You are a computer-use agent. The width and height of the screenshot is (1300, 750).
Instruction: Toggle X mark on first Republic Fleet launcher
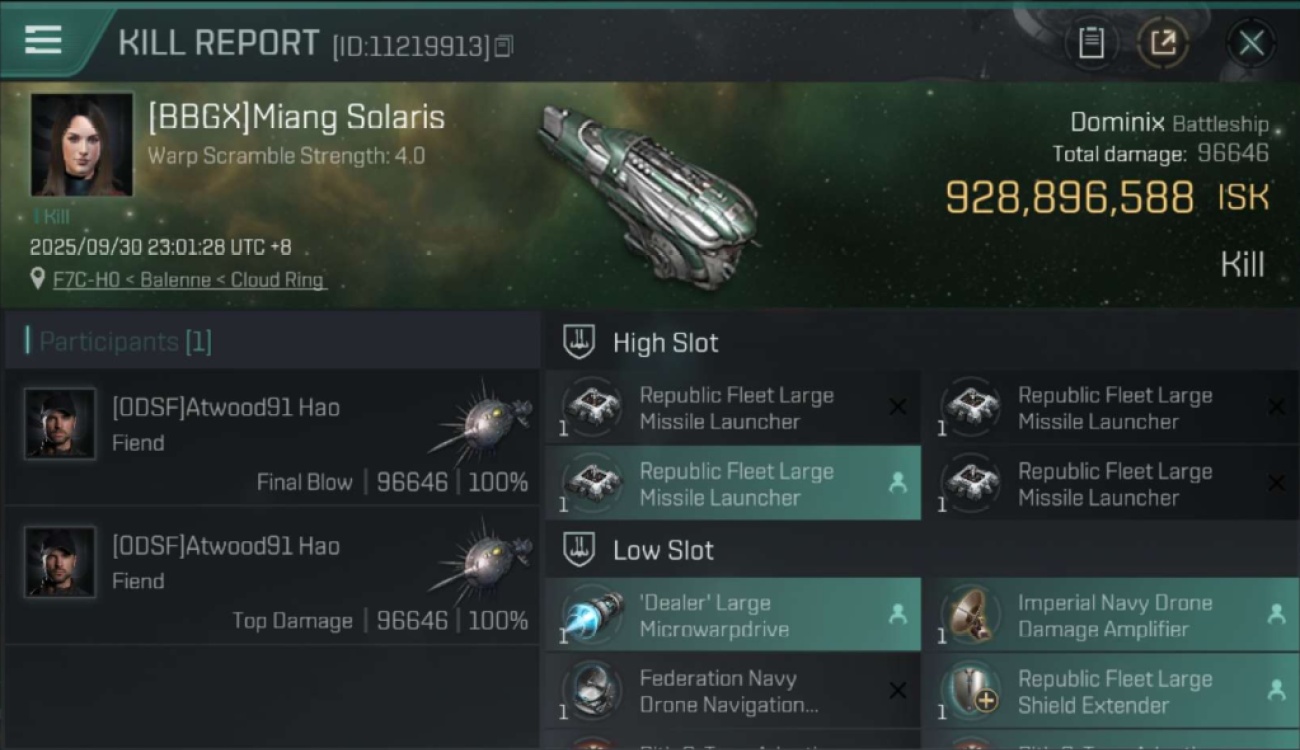tap(898, 407)
